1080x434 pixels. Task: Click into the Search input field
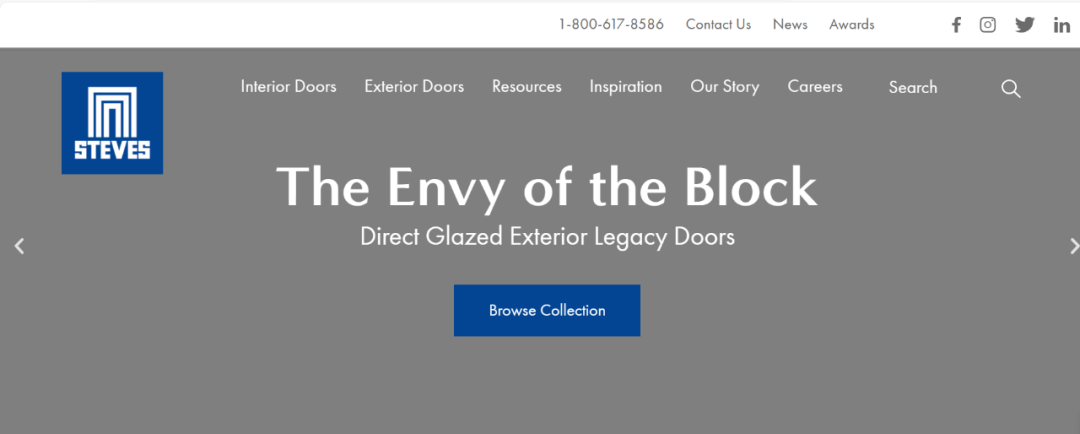(x=937, y=87)
